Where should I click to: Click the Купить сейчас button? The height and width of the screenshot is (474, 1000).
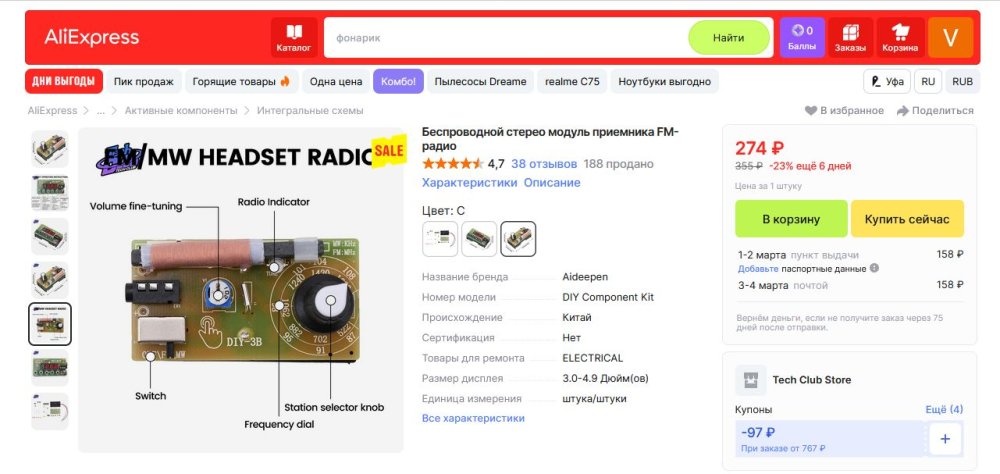point(907,219)
